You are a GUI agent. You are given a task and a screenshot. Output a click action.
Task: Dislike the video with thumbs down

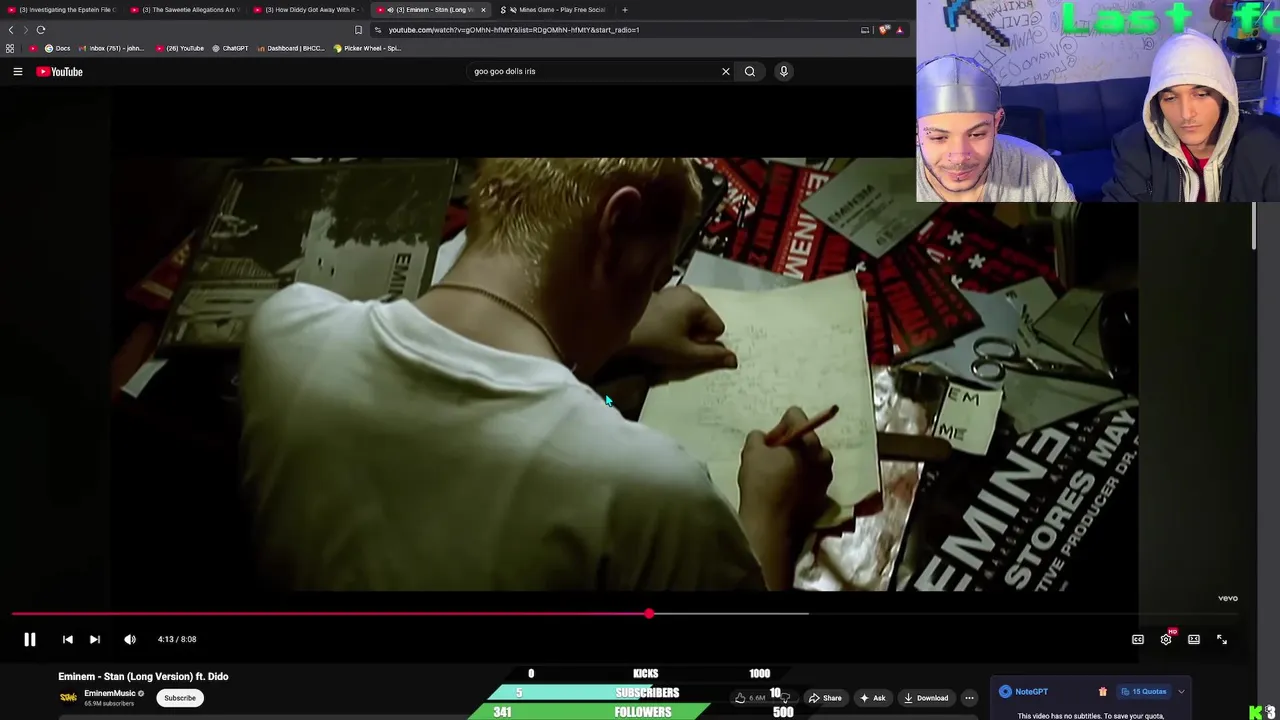[785, 698]
